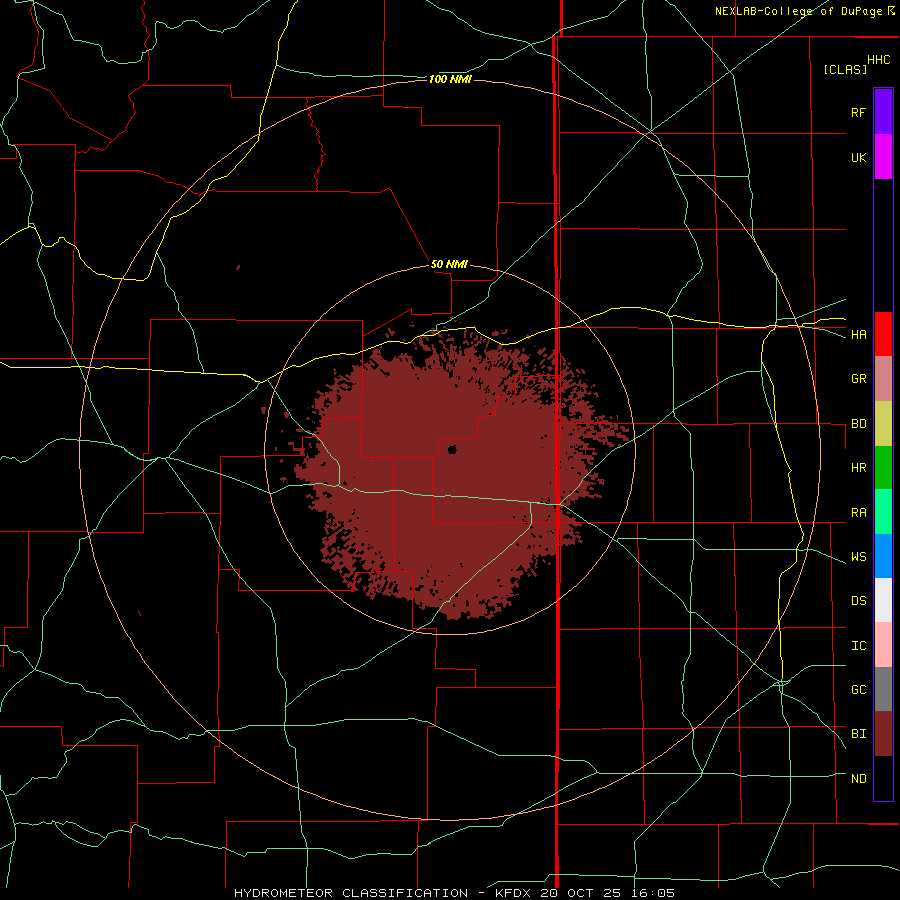
Task: Click the Hydrometeor Classification KFDX title text
Action: (x=454, y=893)
